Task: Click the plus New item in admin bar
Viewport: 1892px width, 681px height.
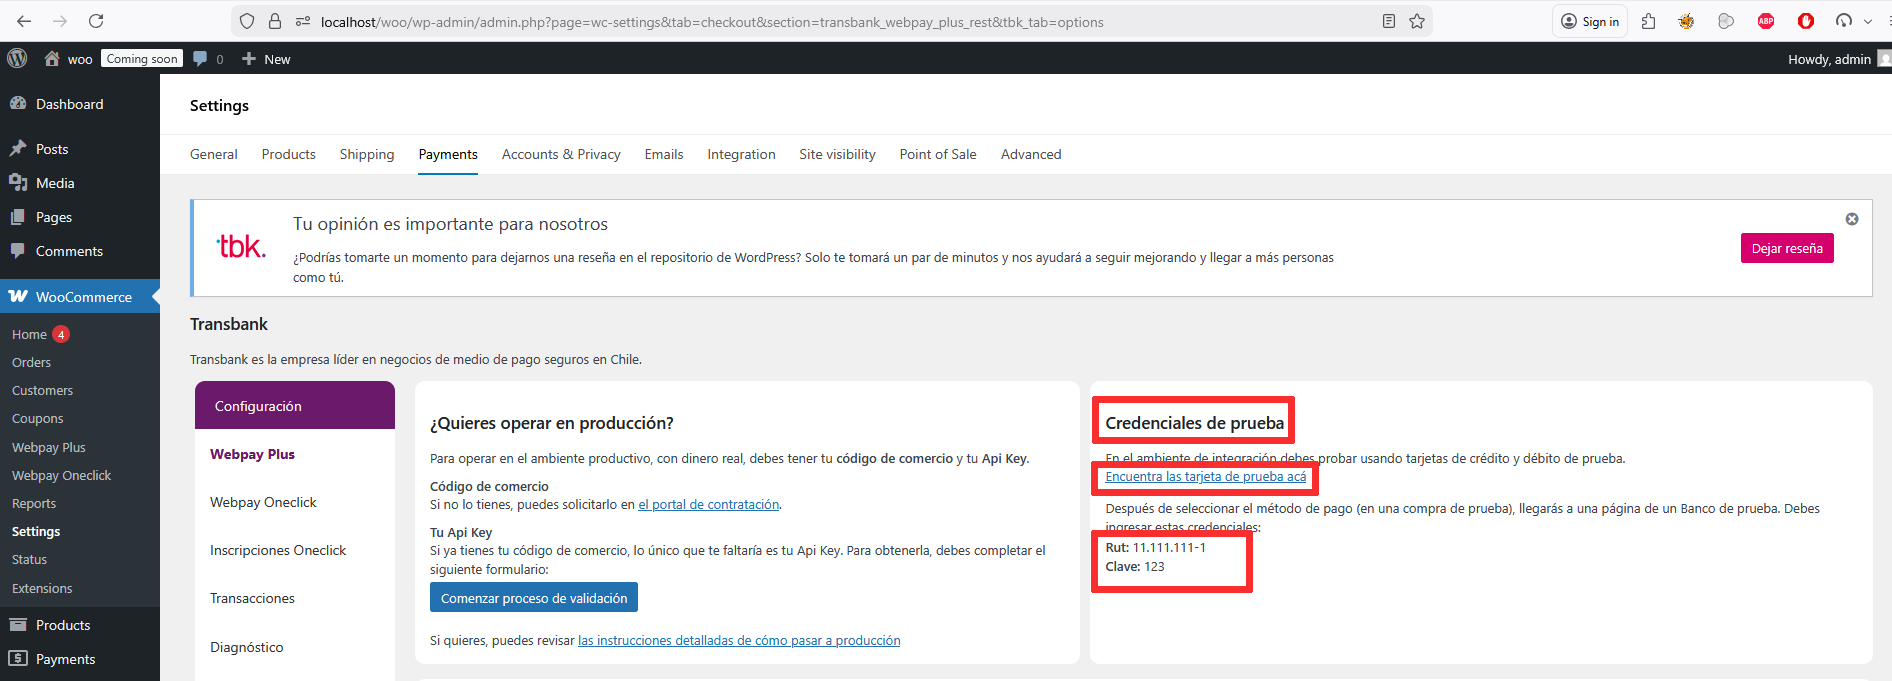Action: [x=266, y=59]
